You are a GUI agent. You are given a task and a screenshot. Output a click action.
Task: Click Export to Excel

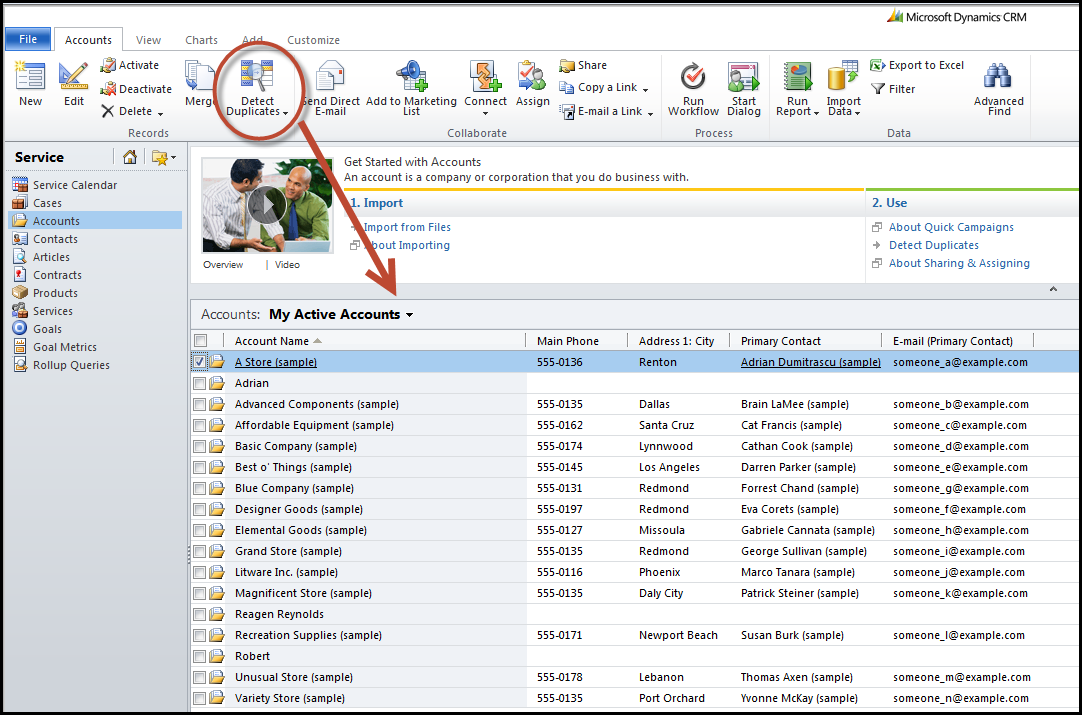pyautogui.click(x=917, y=65)
